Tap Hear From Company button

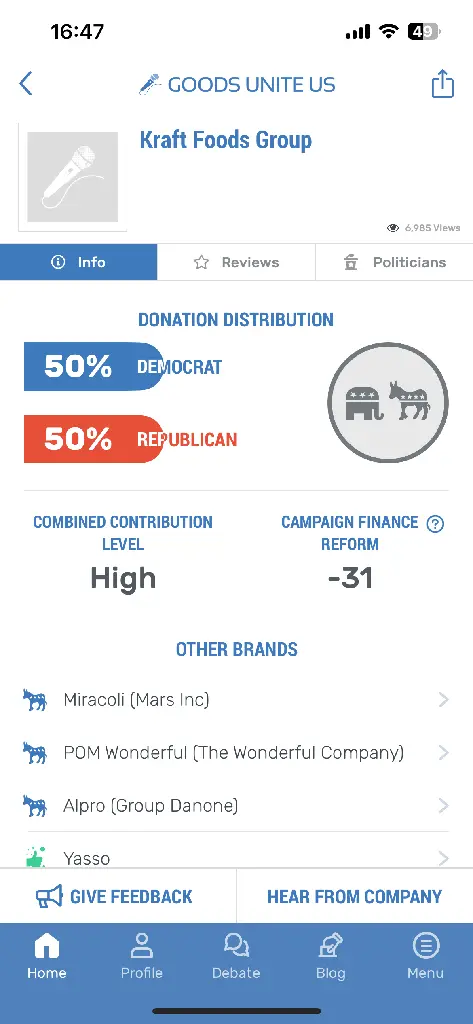(x=355, y=897)
